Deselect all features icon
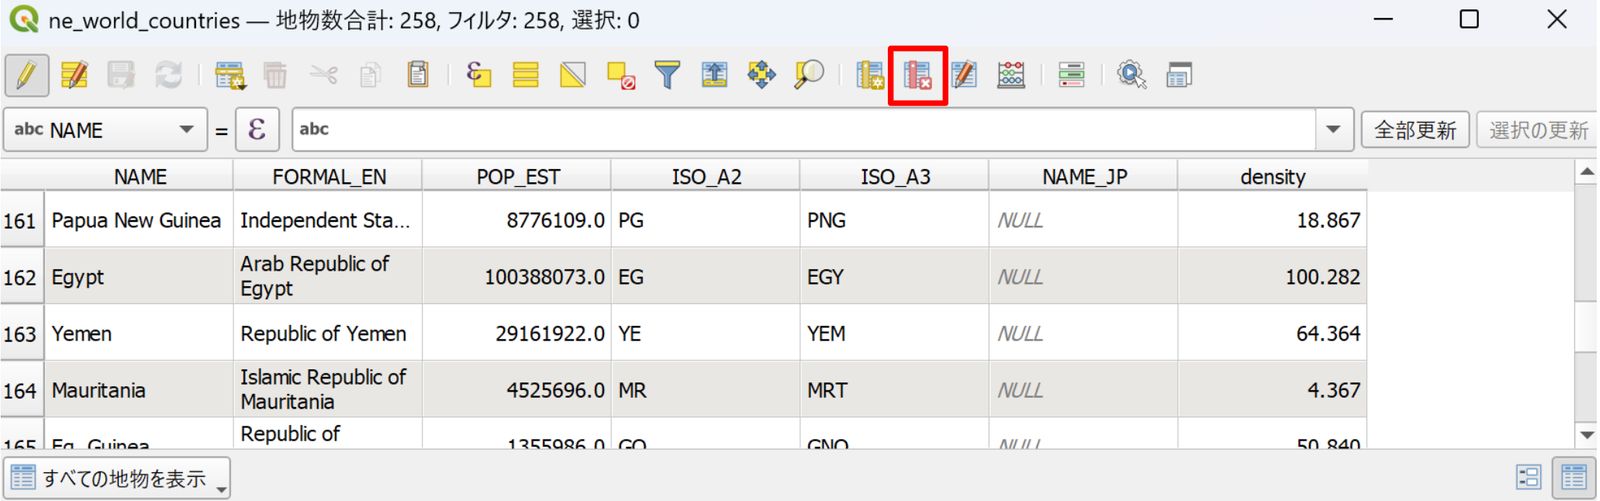The height and width of the screenshot is (501, 1600). coord(621,75)
